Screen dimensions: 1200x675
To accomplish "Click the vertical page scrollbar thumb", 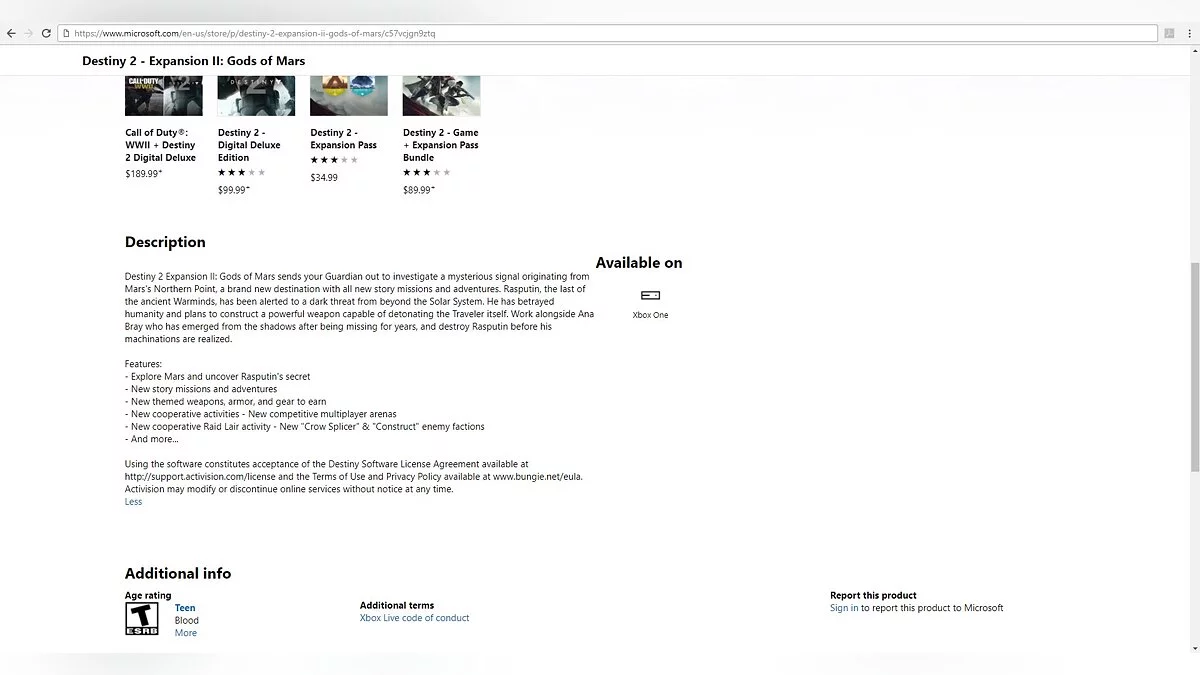I will coord(1194,365).
